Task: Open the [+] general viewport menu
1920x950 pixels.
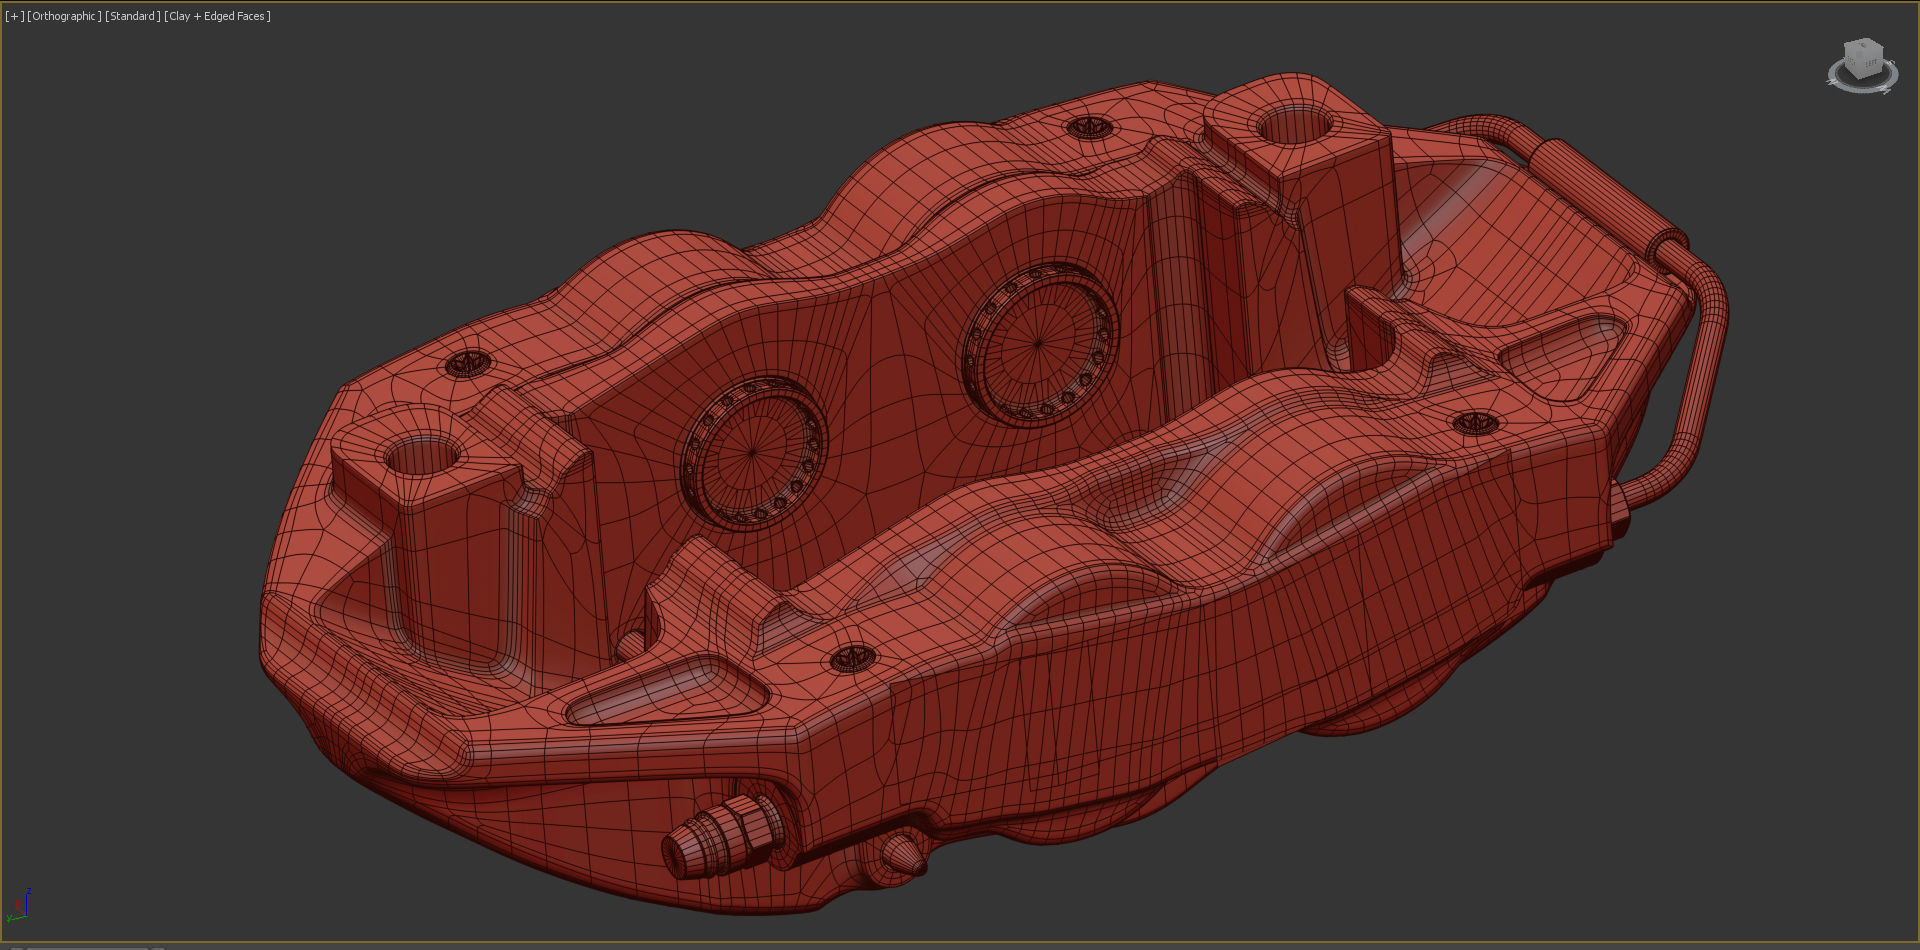Action: click(14, 16)
